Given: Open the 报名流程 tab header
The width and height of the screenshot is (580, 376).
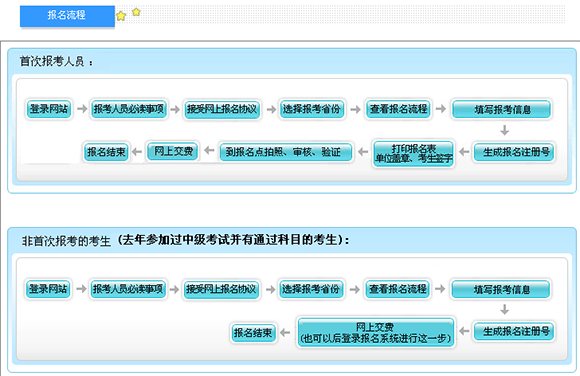Looking at the screenshot, I should pyautogui.click(x=67, y=16).
